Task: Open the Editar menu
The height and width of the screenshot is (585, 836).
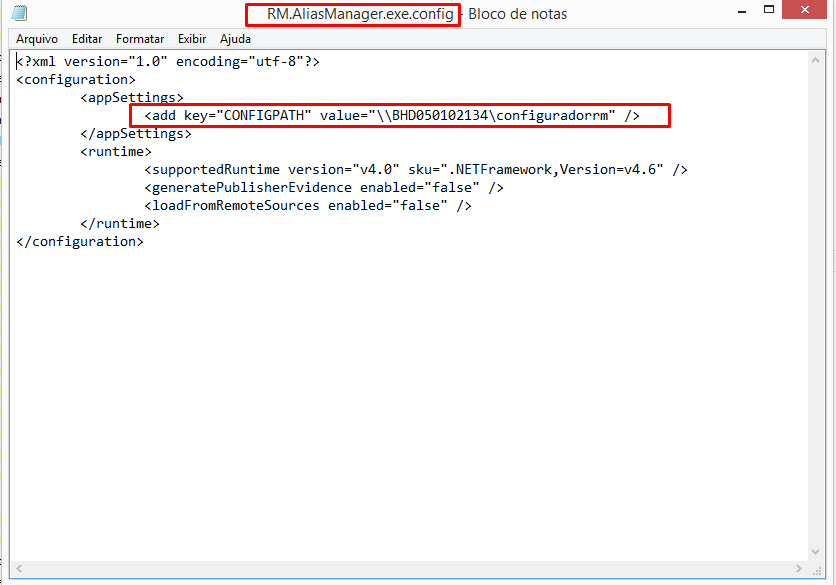Action: click(87, 39)
